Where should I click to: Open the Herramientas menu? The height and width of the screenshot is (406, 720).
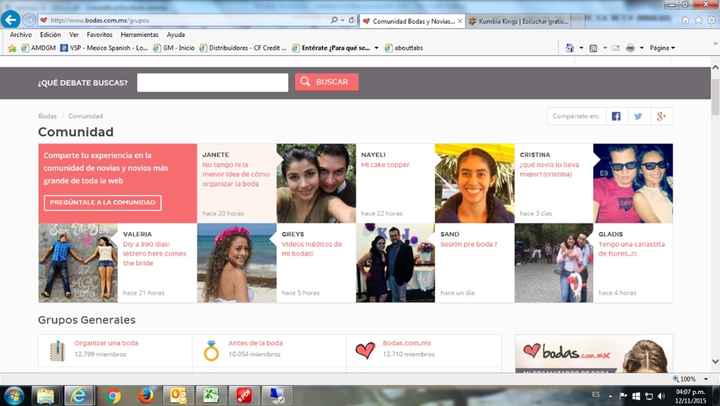pos(139,34)
